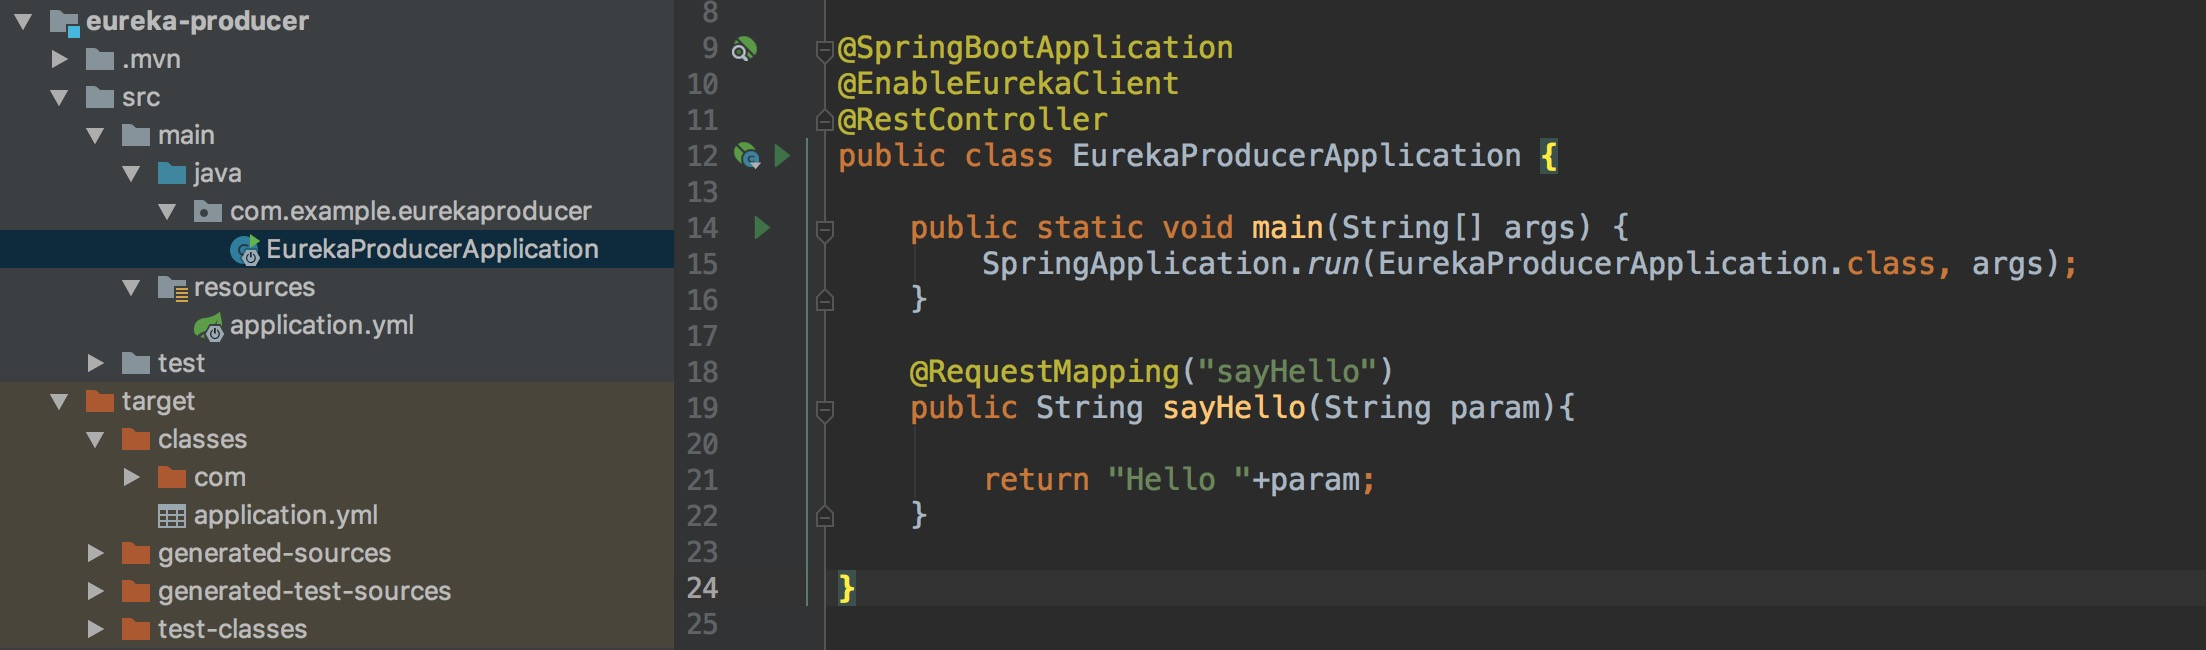2206x650 pixels.
Task: Run main method via line 14 green arrow
Action: point(762,228)
